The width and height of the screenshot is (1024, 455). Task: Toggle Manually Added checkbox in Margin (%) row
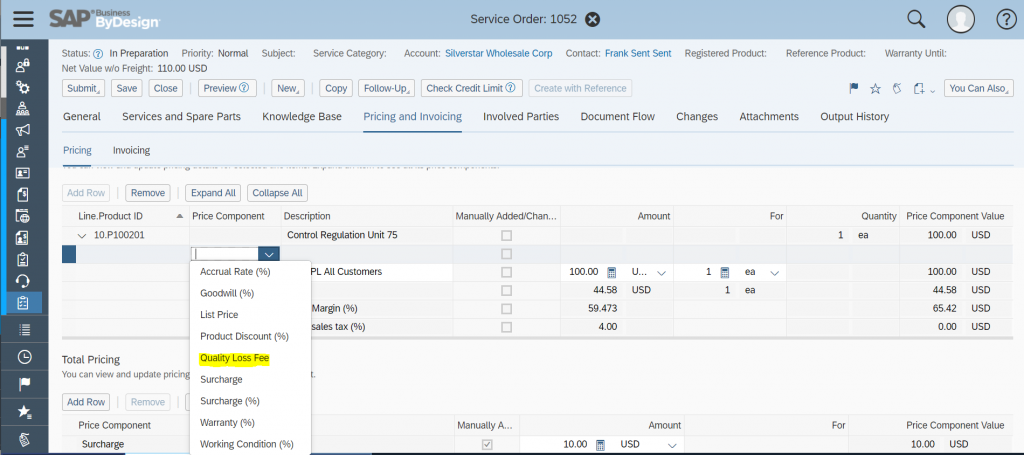(506, 309)
